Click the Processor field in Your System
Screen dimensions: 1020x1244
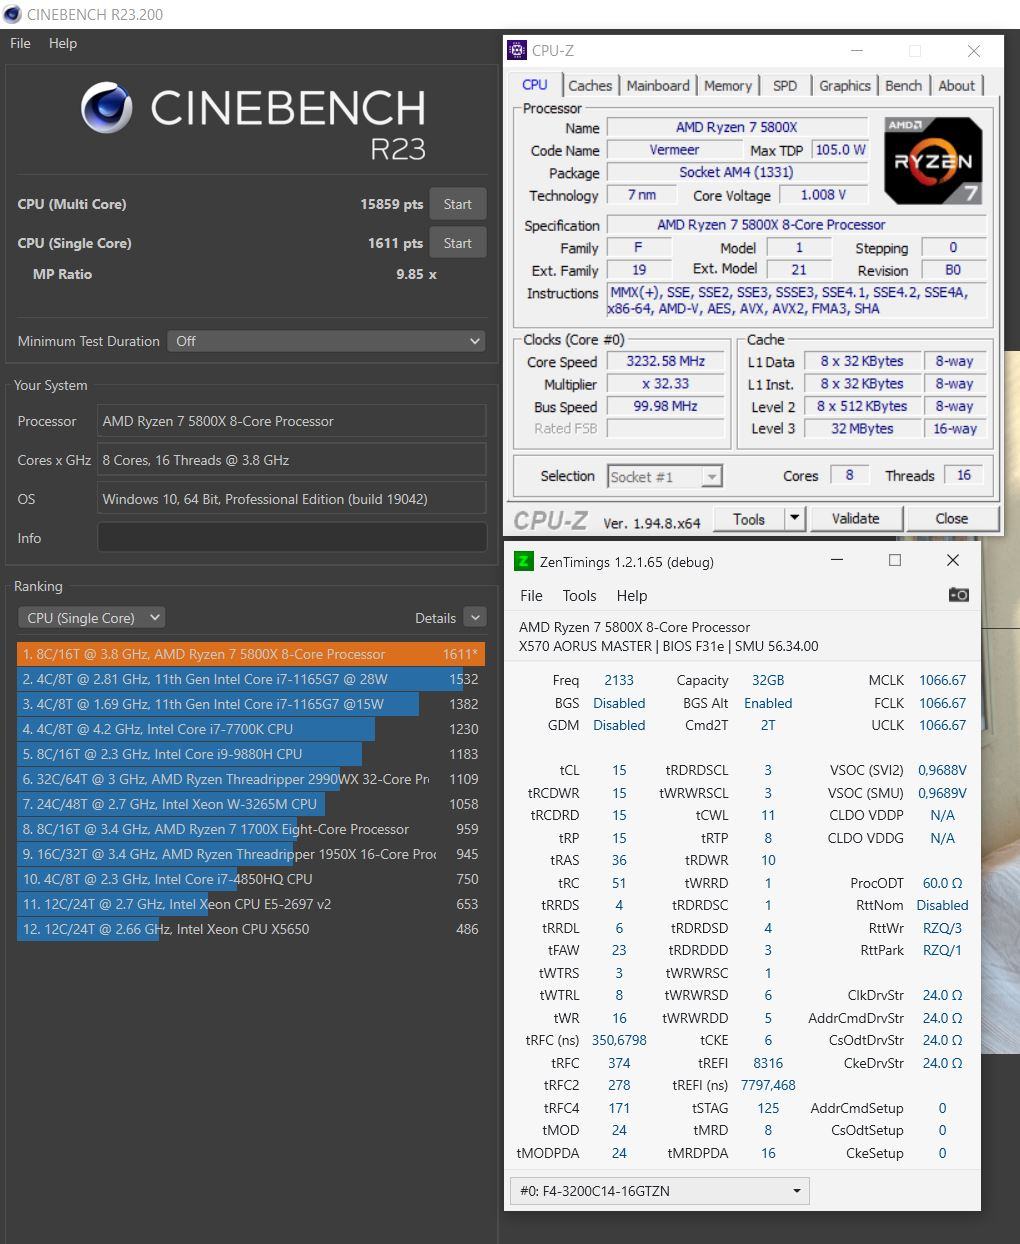(292, 421)
